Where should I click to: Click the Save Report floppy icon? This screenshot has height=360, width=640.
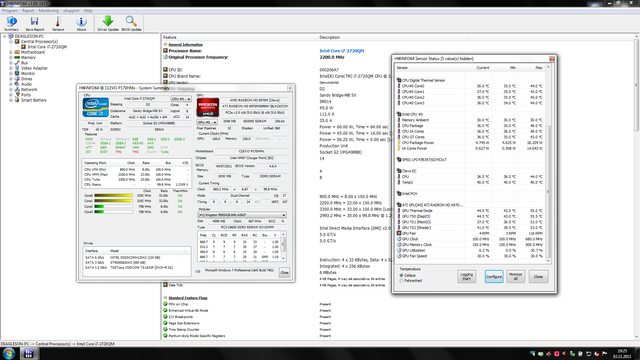coord(35,23)
